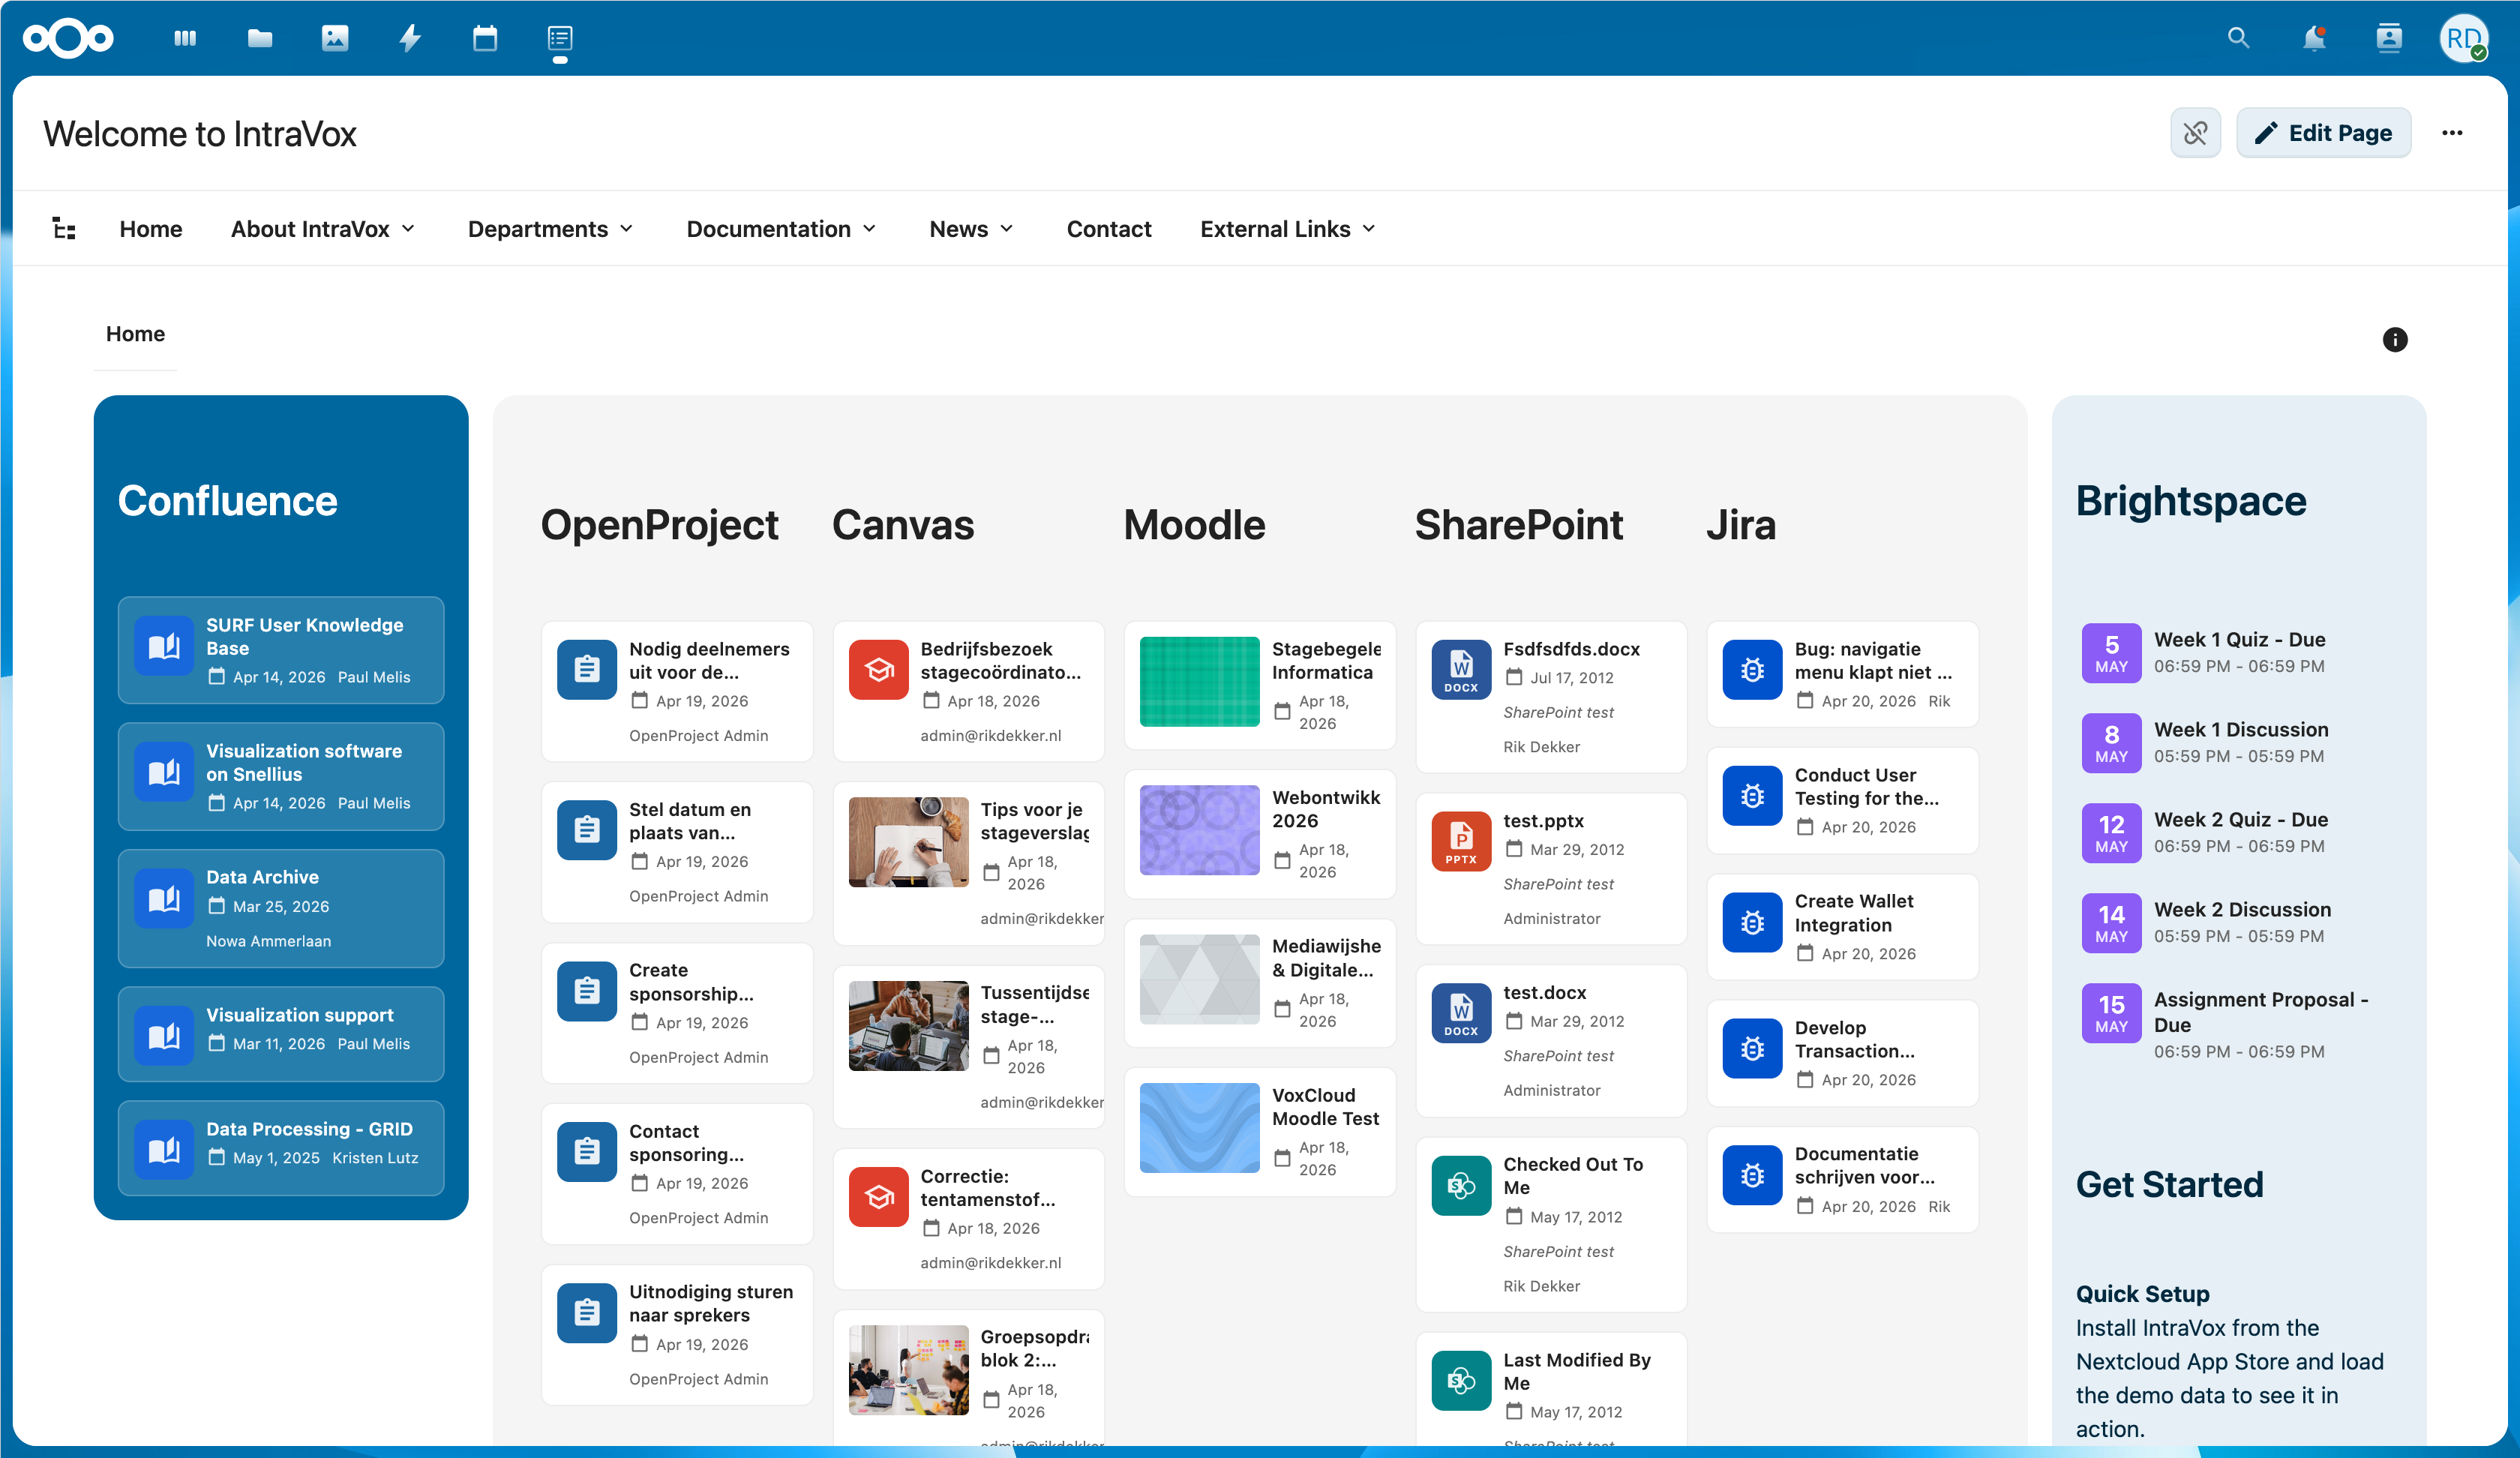
Task: Open the Visualization support card
Action: 281,1034
